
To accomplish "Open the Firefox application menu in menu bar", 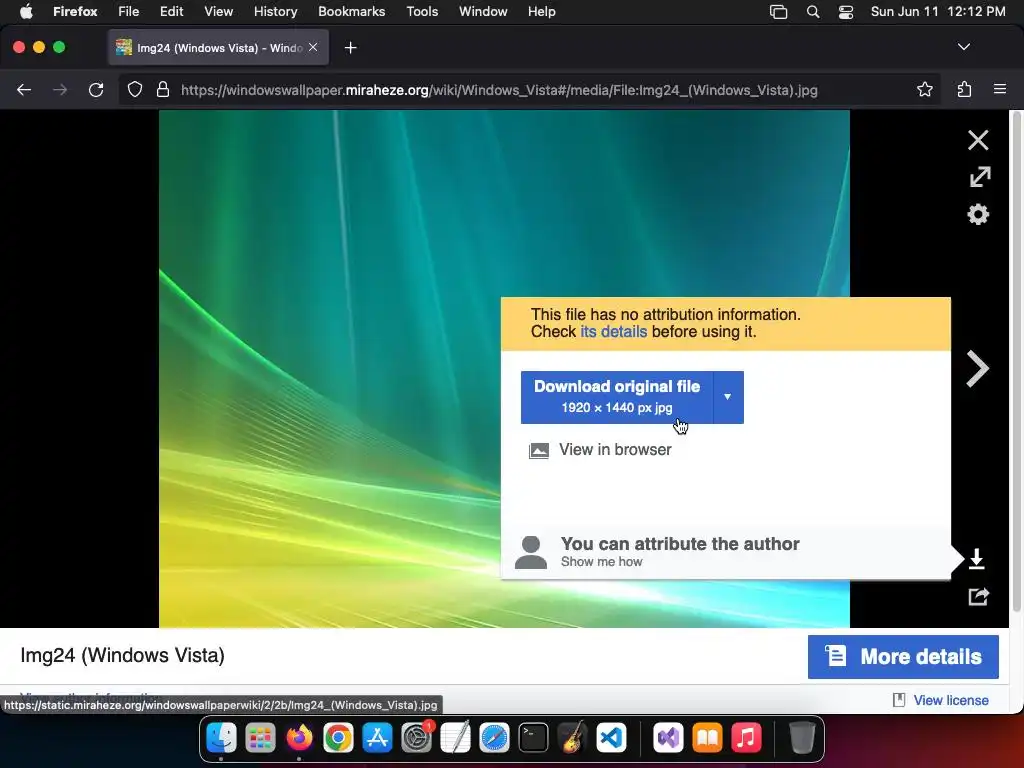I will [75, 11].
